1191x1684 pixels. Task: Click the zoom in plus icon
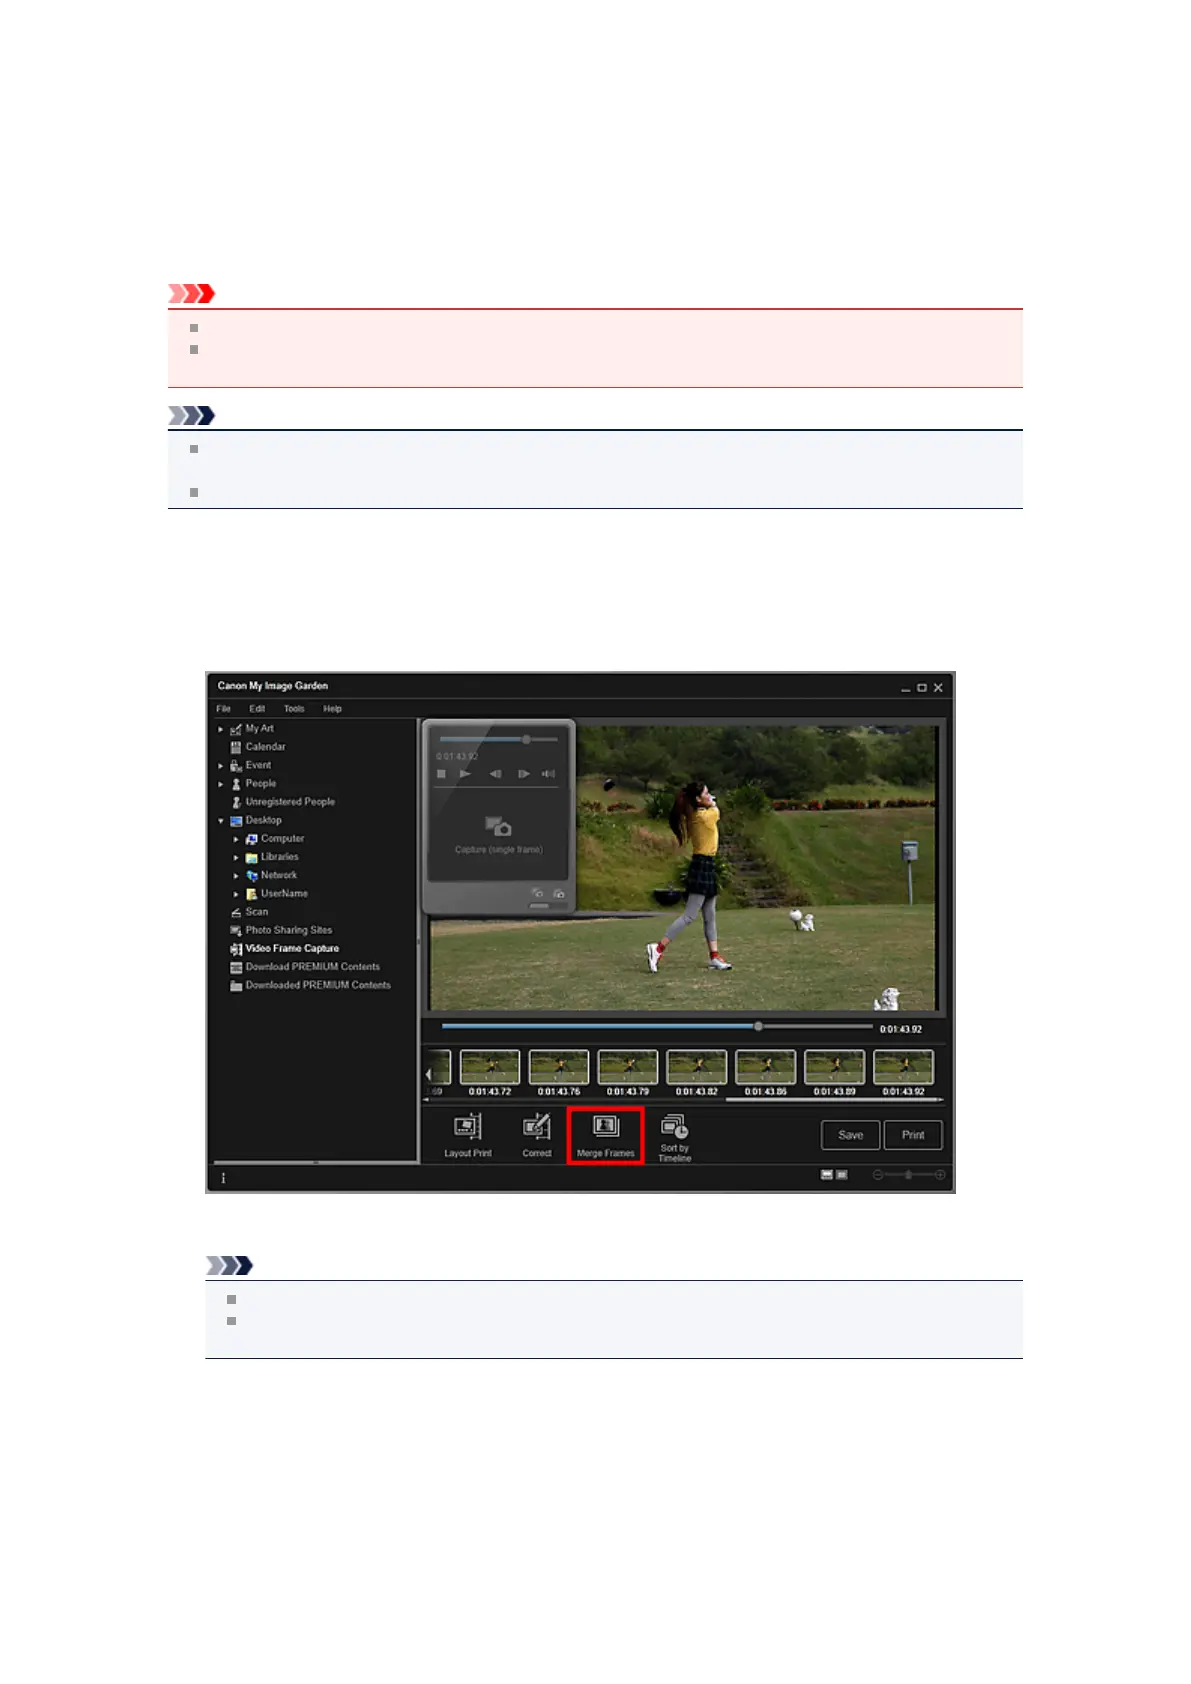(940, 1175)
